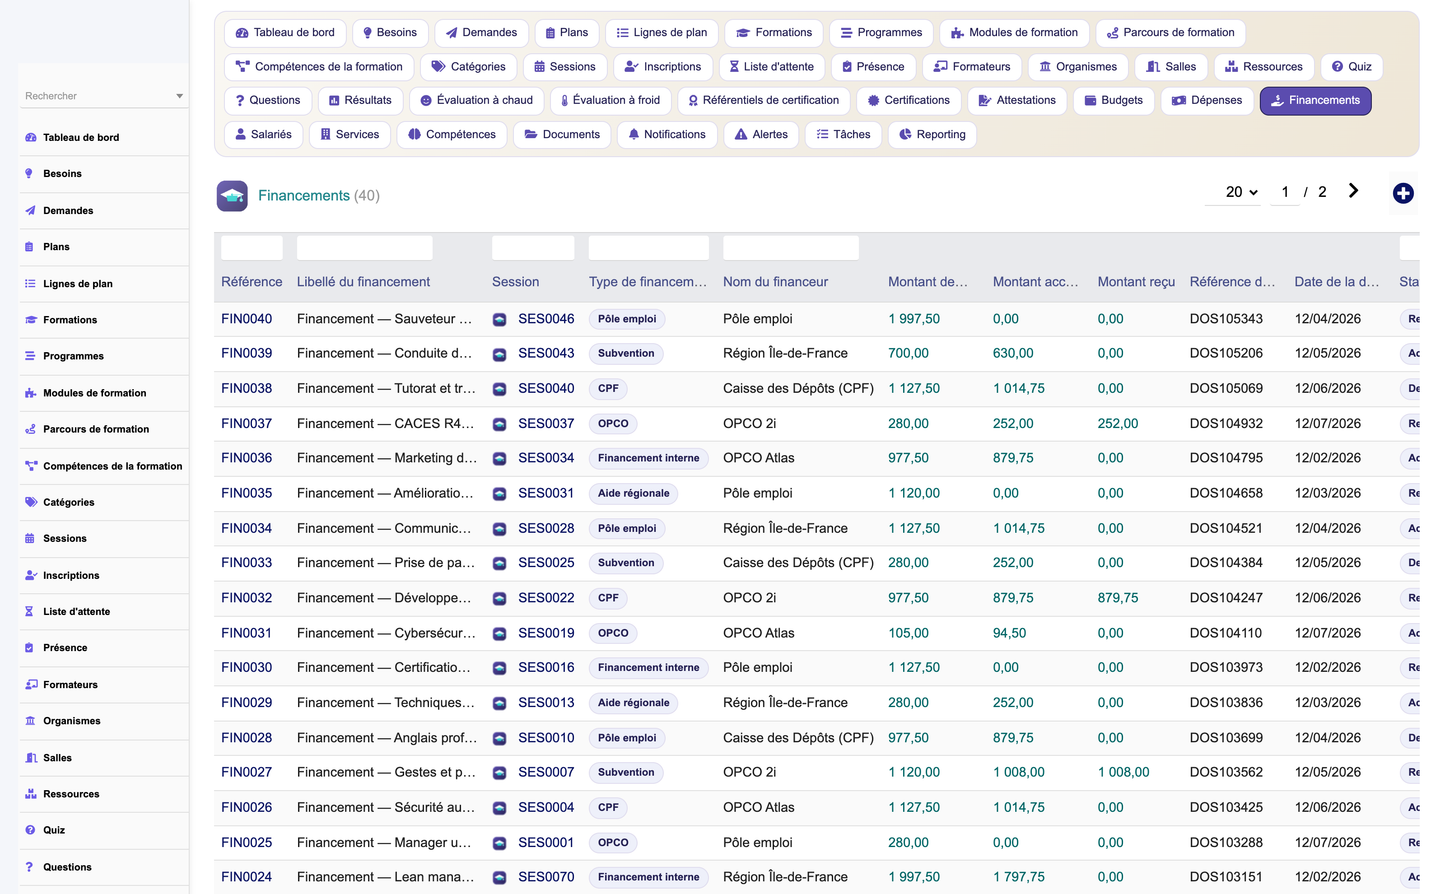Open the Budgets tab

(x=1113, y=101)
